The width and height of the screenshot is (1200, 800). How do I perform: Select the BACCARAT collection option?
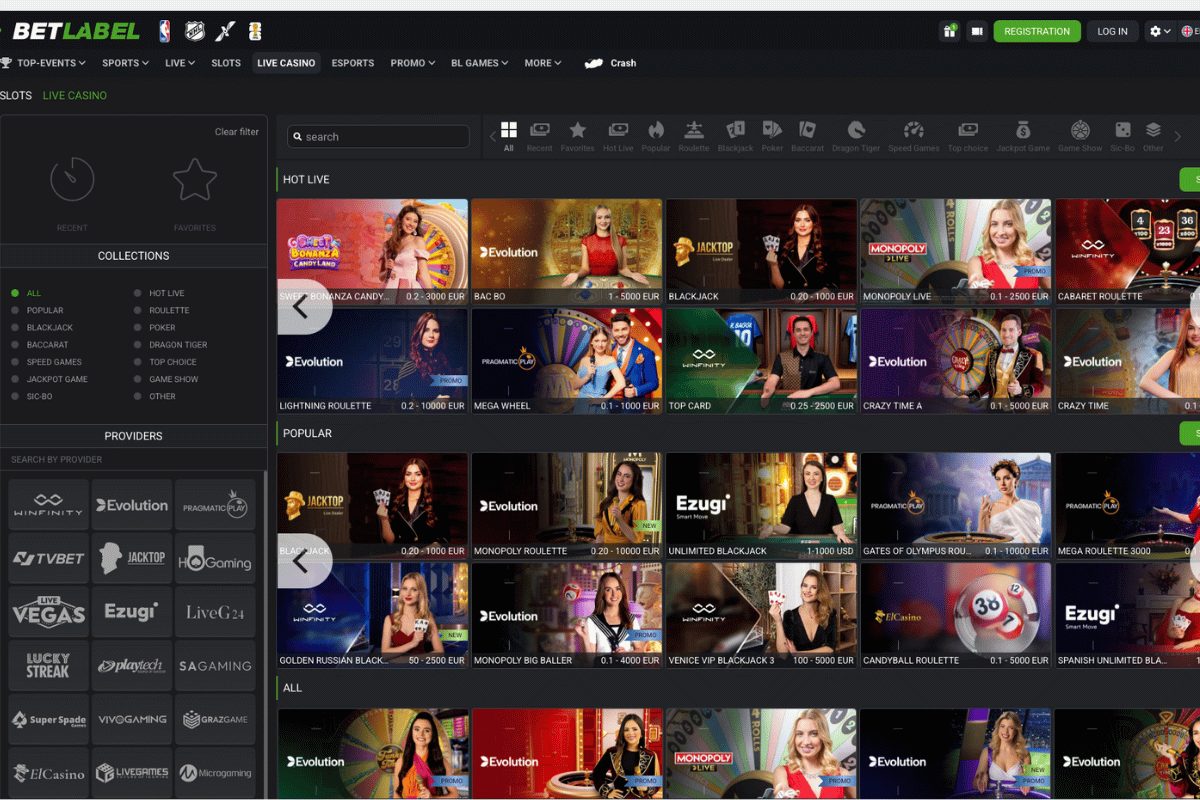40,344
